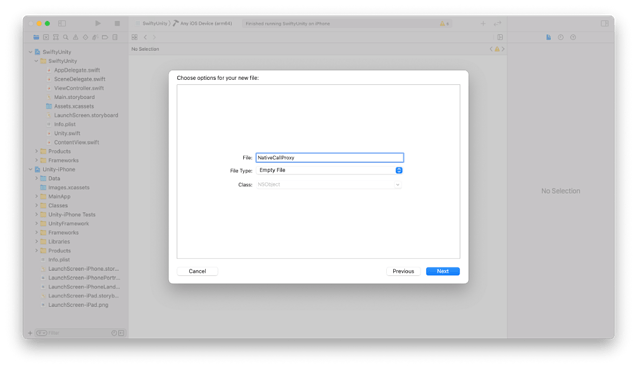Click the No Selection jump bar
The height and width of the screenshot is (368, 637).
pos(145,49)
